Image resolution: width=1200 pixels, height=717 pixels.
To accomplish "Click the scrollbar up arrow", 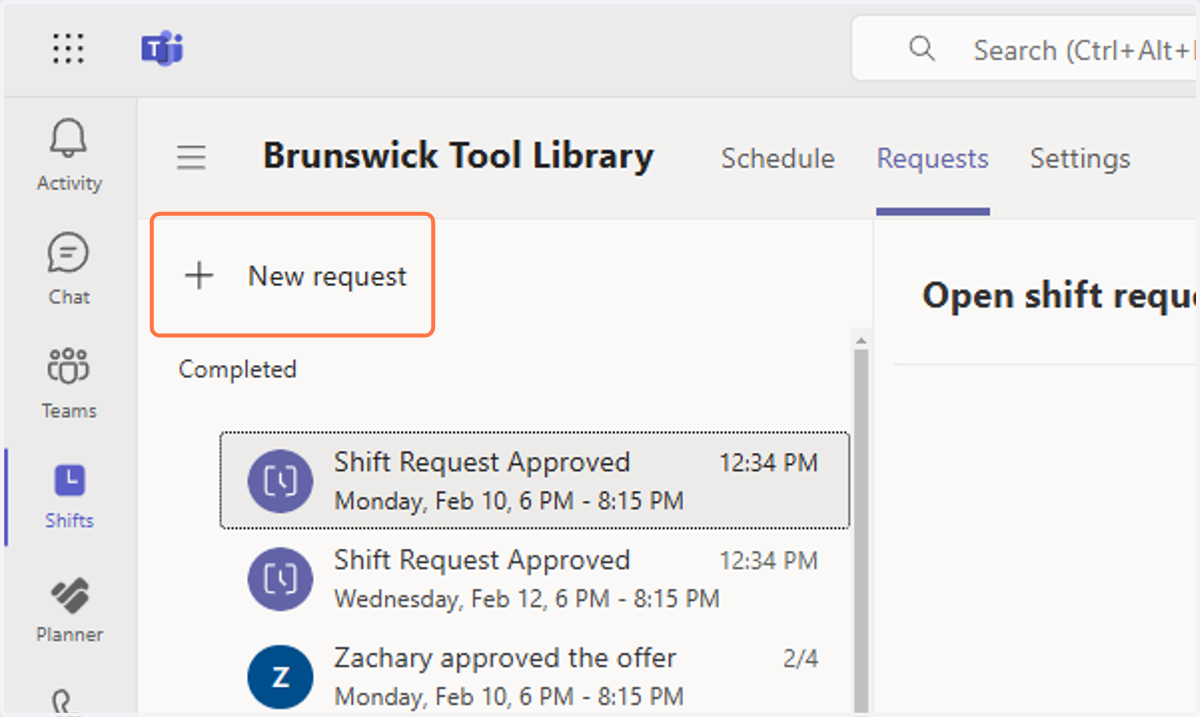I will click(859, 342).
